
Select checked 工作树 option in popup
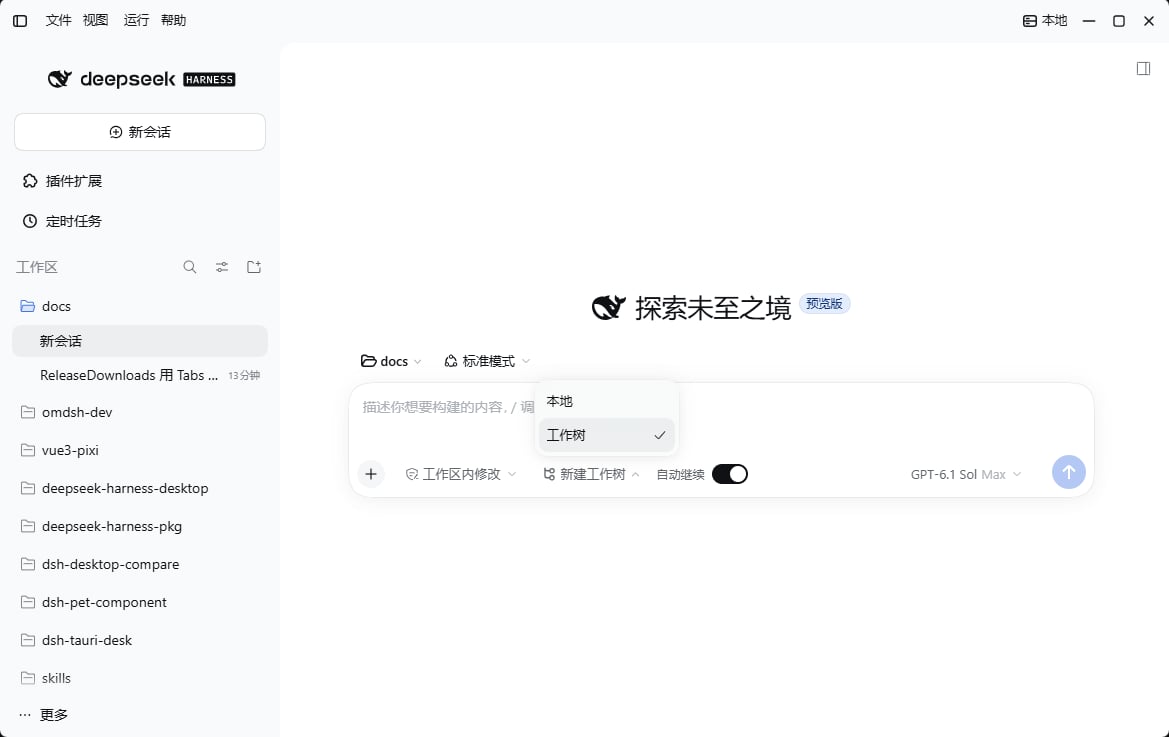[x=606, y=435]
